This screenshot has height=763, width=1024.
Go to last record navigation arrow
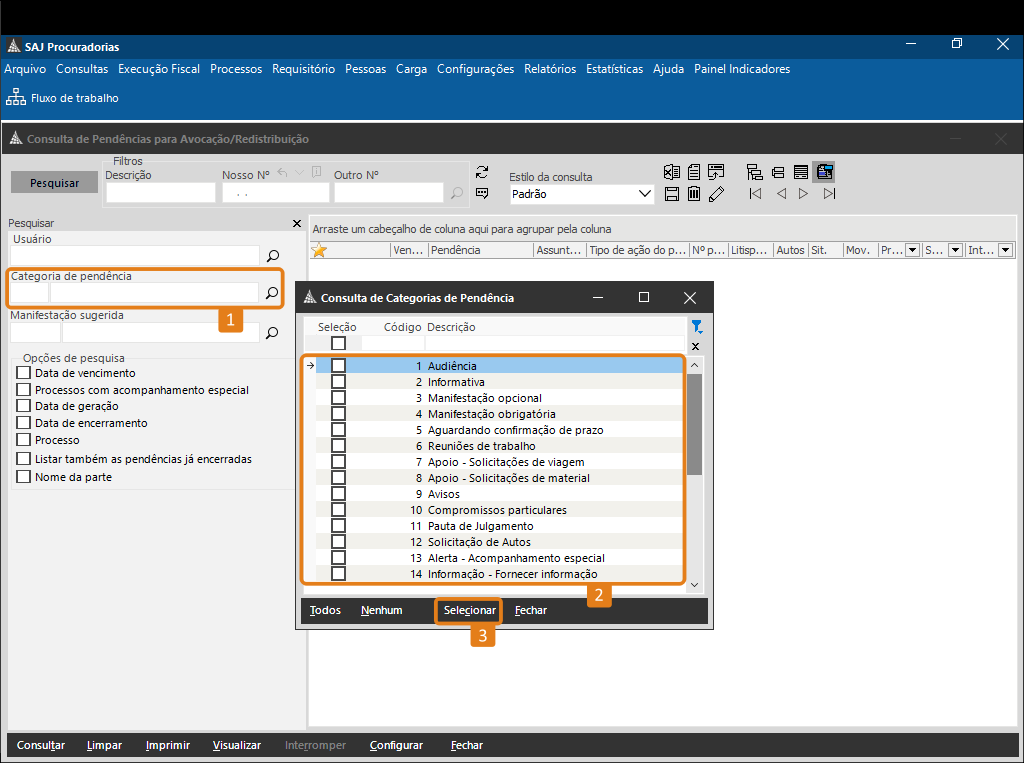coord(829,194)
